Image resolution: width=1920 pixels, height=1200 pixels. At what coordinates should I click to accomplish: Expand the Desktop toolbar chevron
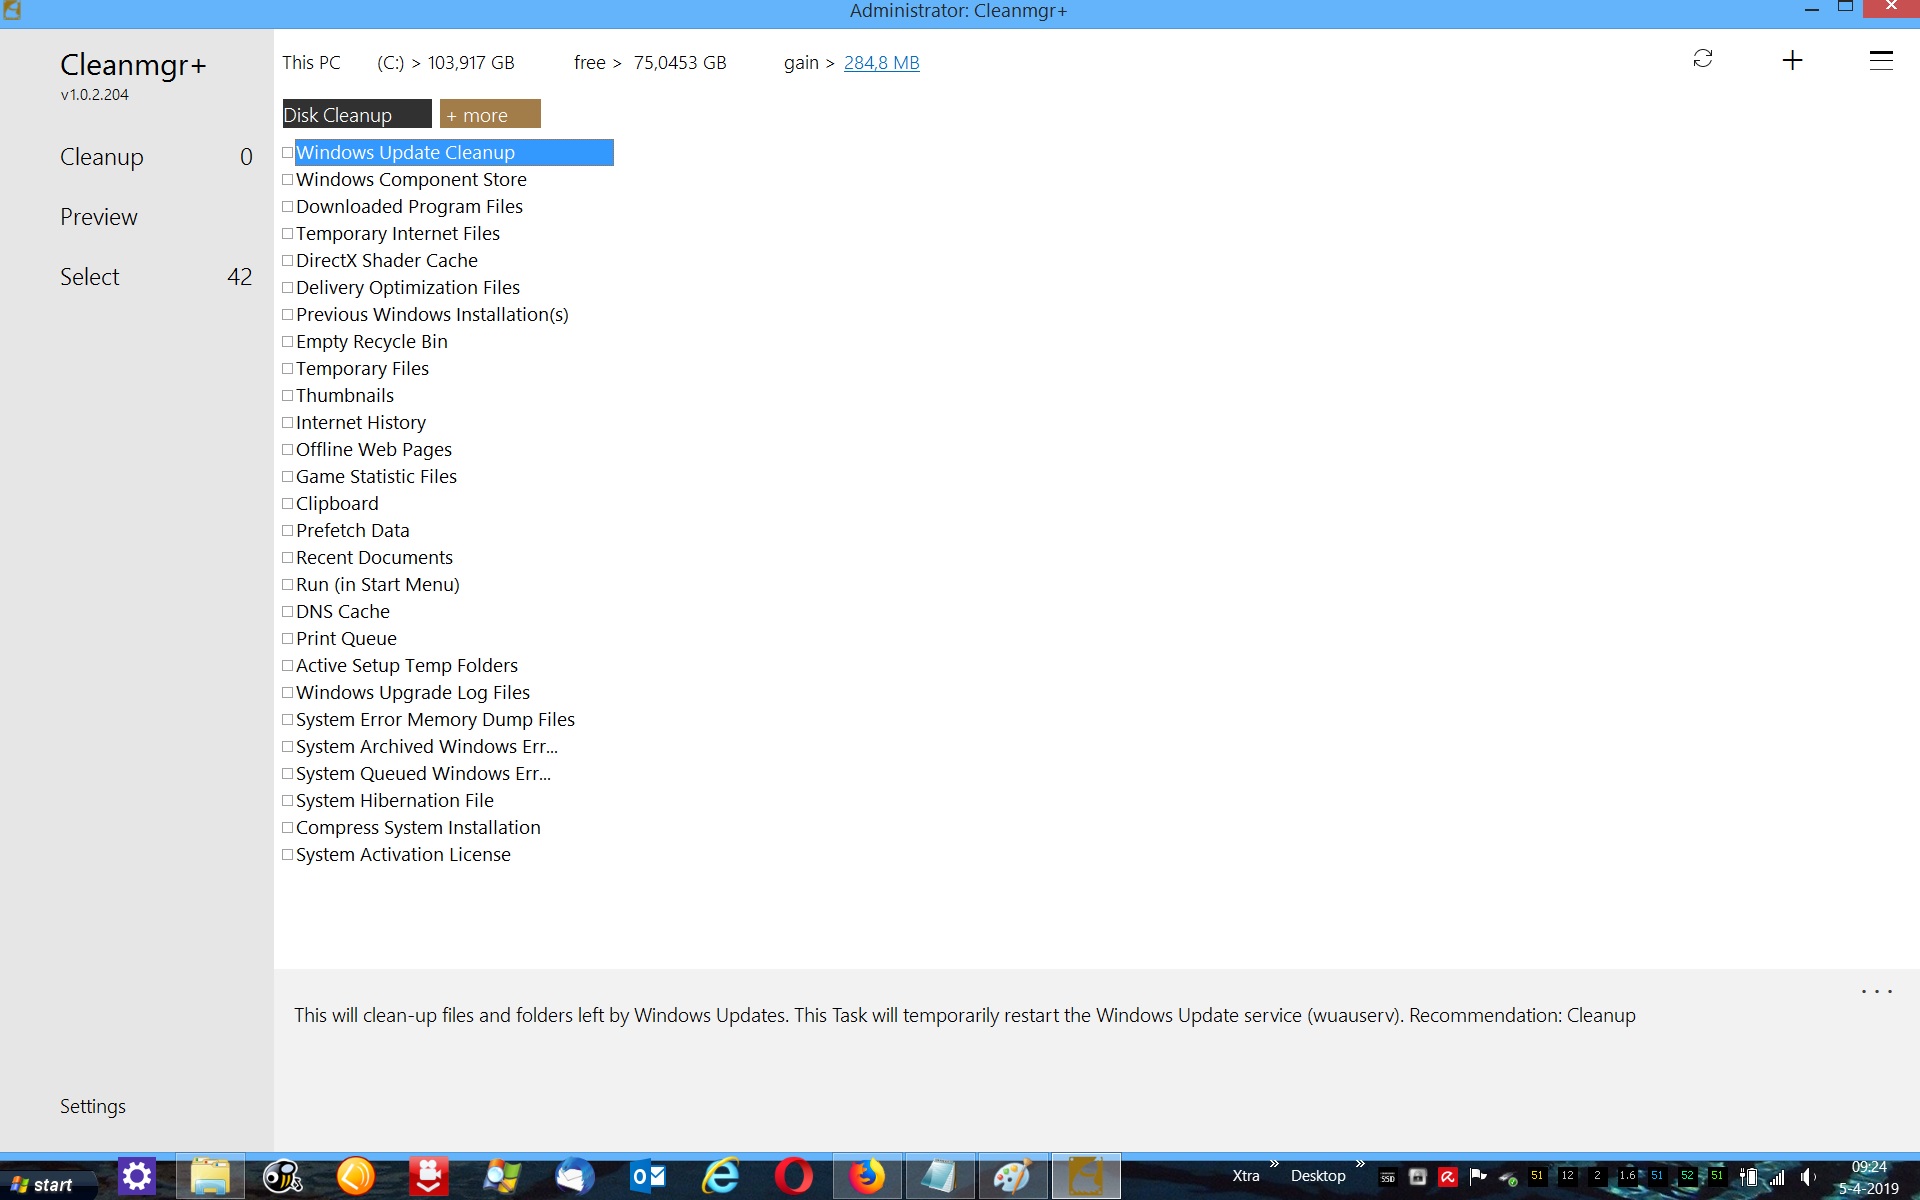(1360, 1164)
